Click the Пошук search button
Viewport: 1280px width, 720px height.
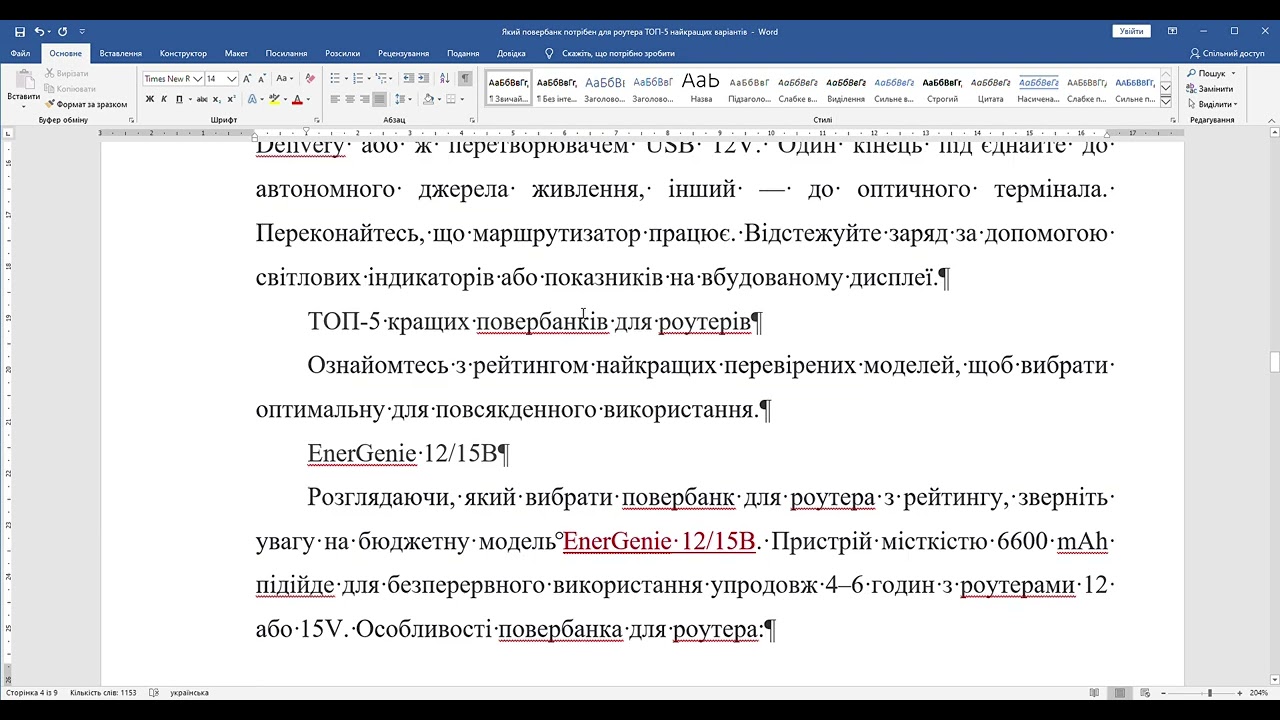1211,73
